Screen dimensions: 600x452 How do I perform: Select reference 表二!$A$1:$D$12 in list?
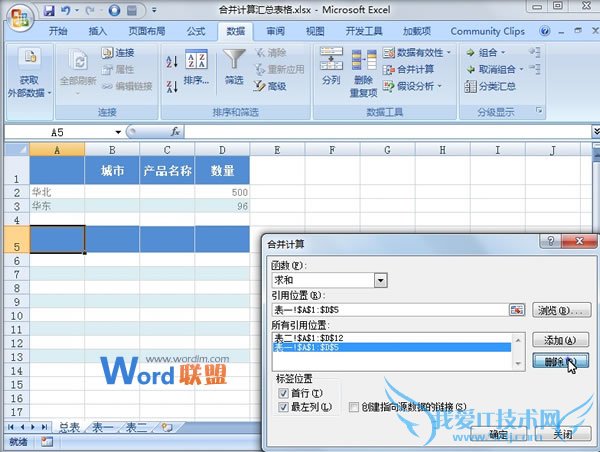[391, 338]
